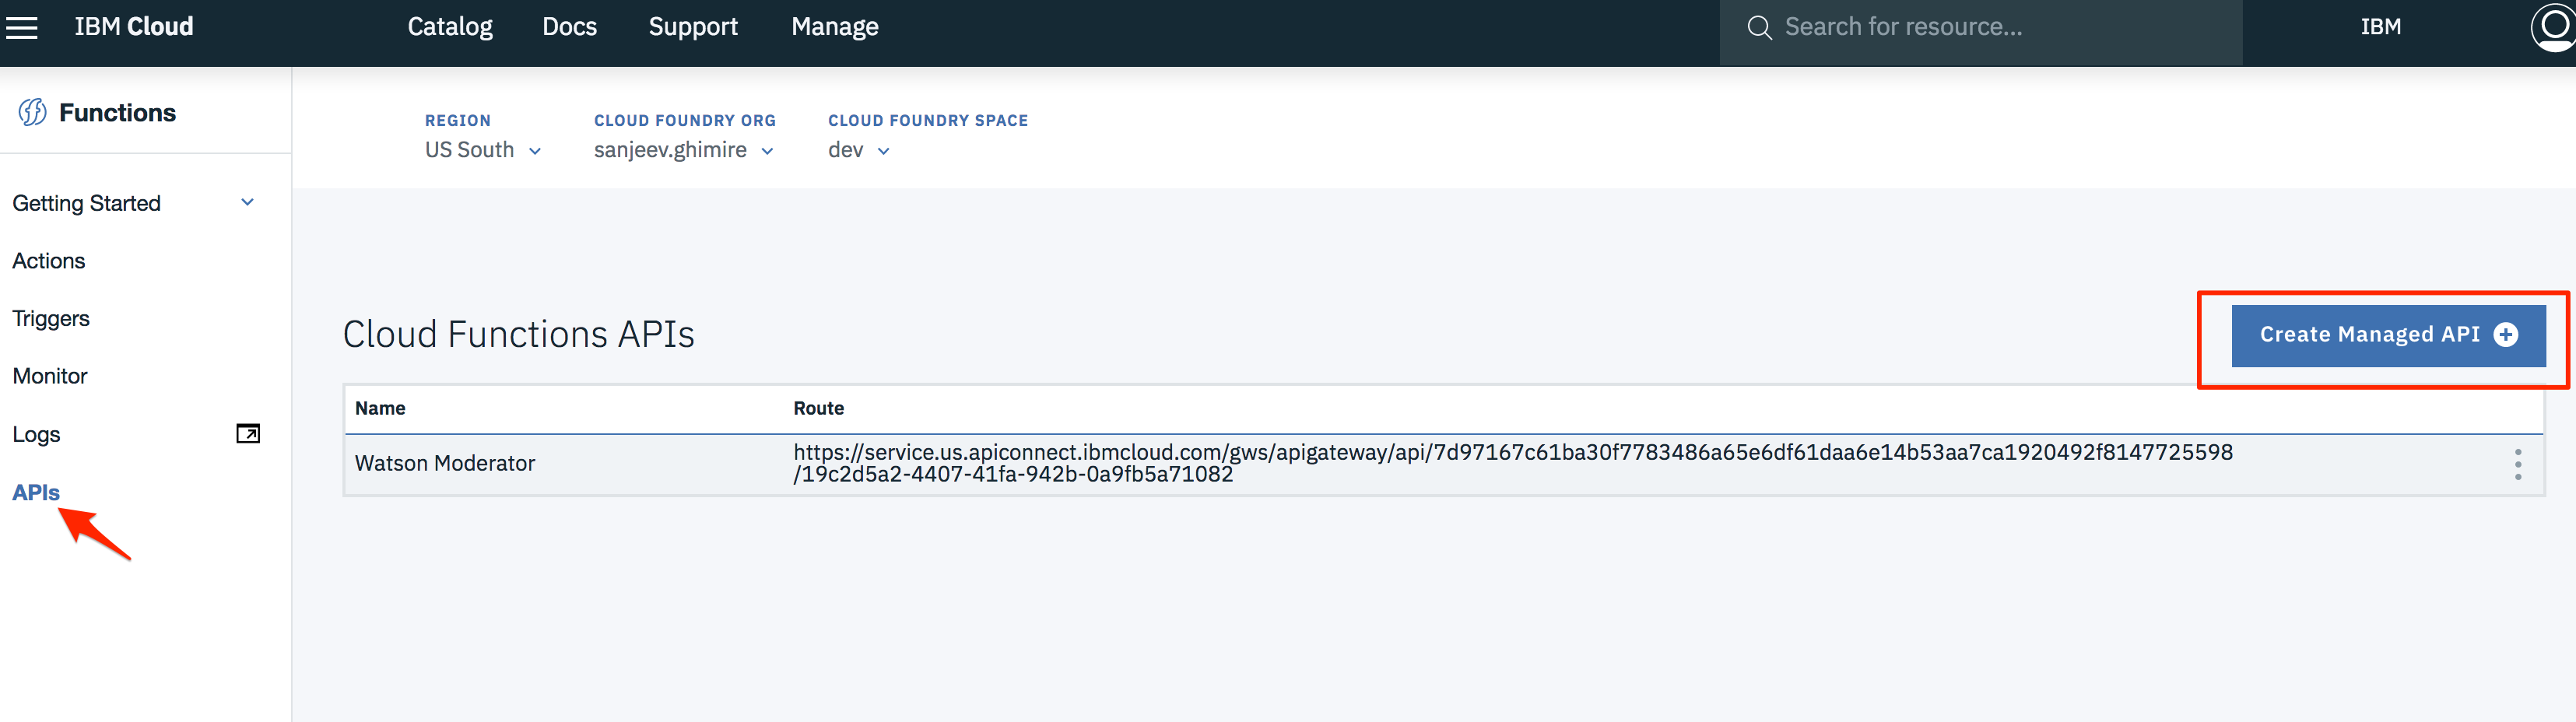Click the Watson Moderator route URL

(x=1513, y=463)
